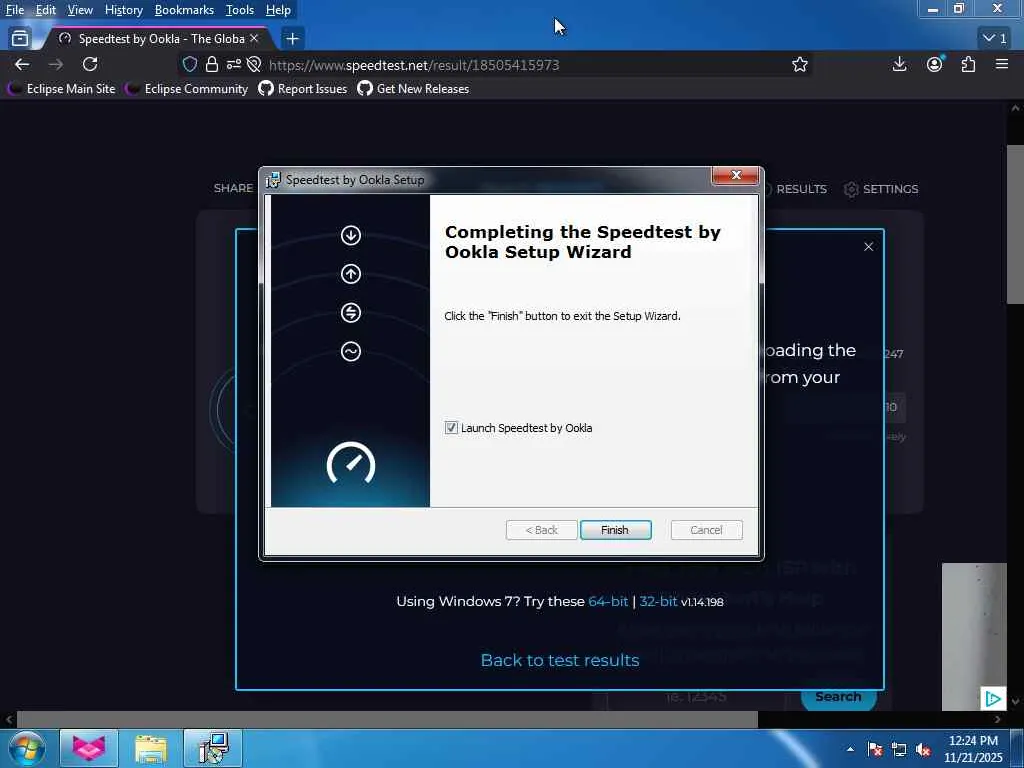Go back with the browser back arrow
Image resolution: width=1024 pixels, height=768 pixels.
[x=22, y=64]
